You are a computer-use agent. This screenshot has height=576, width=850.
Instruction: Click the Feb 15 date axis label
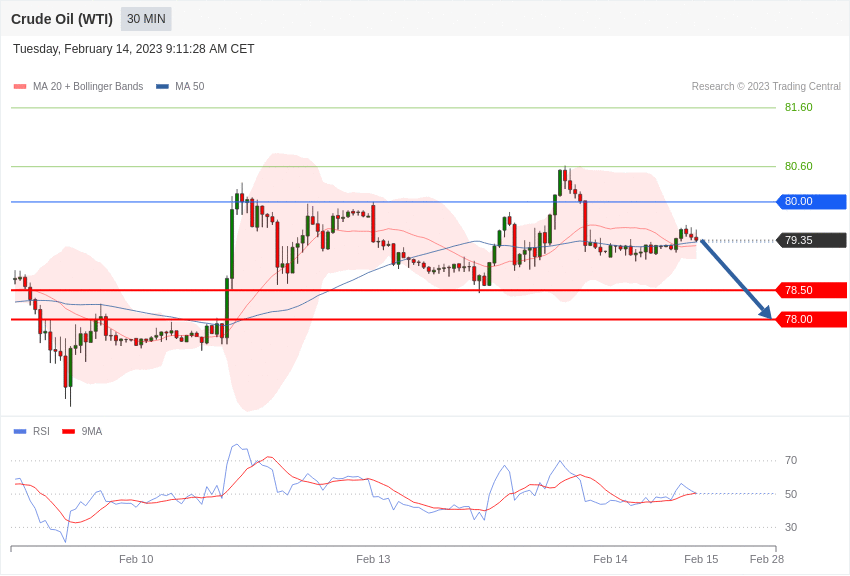[701, 559]
